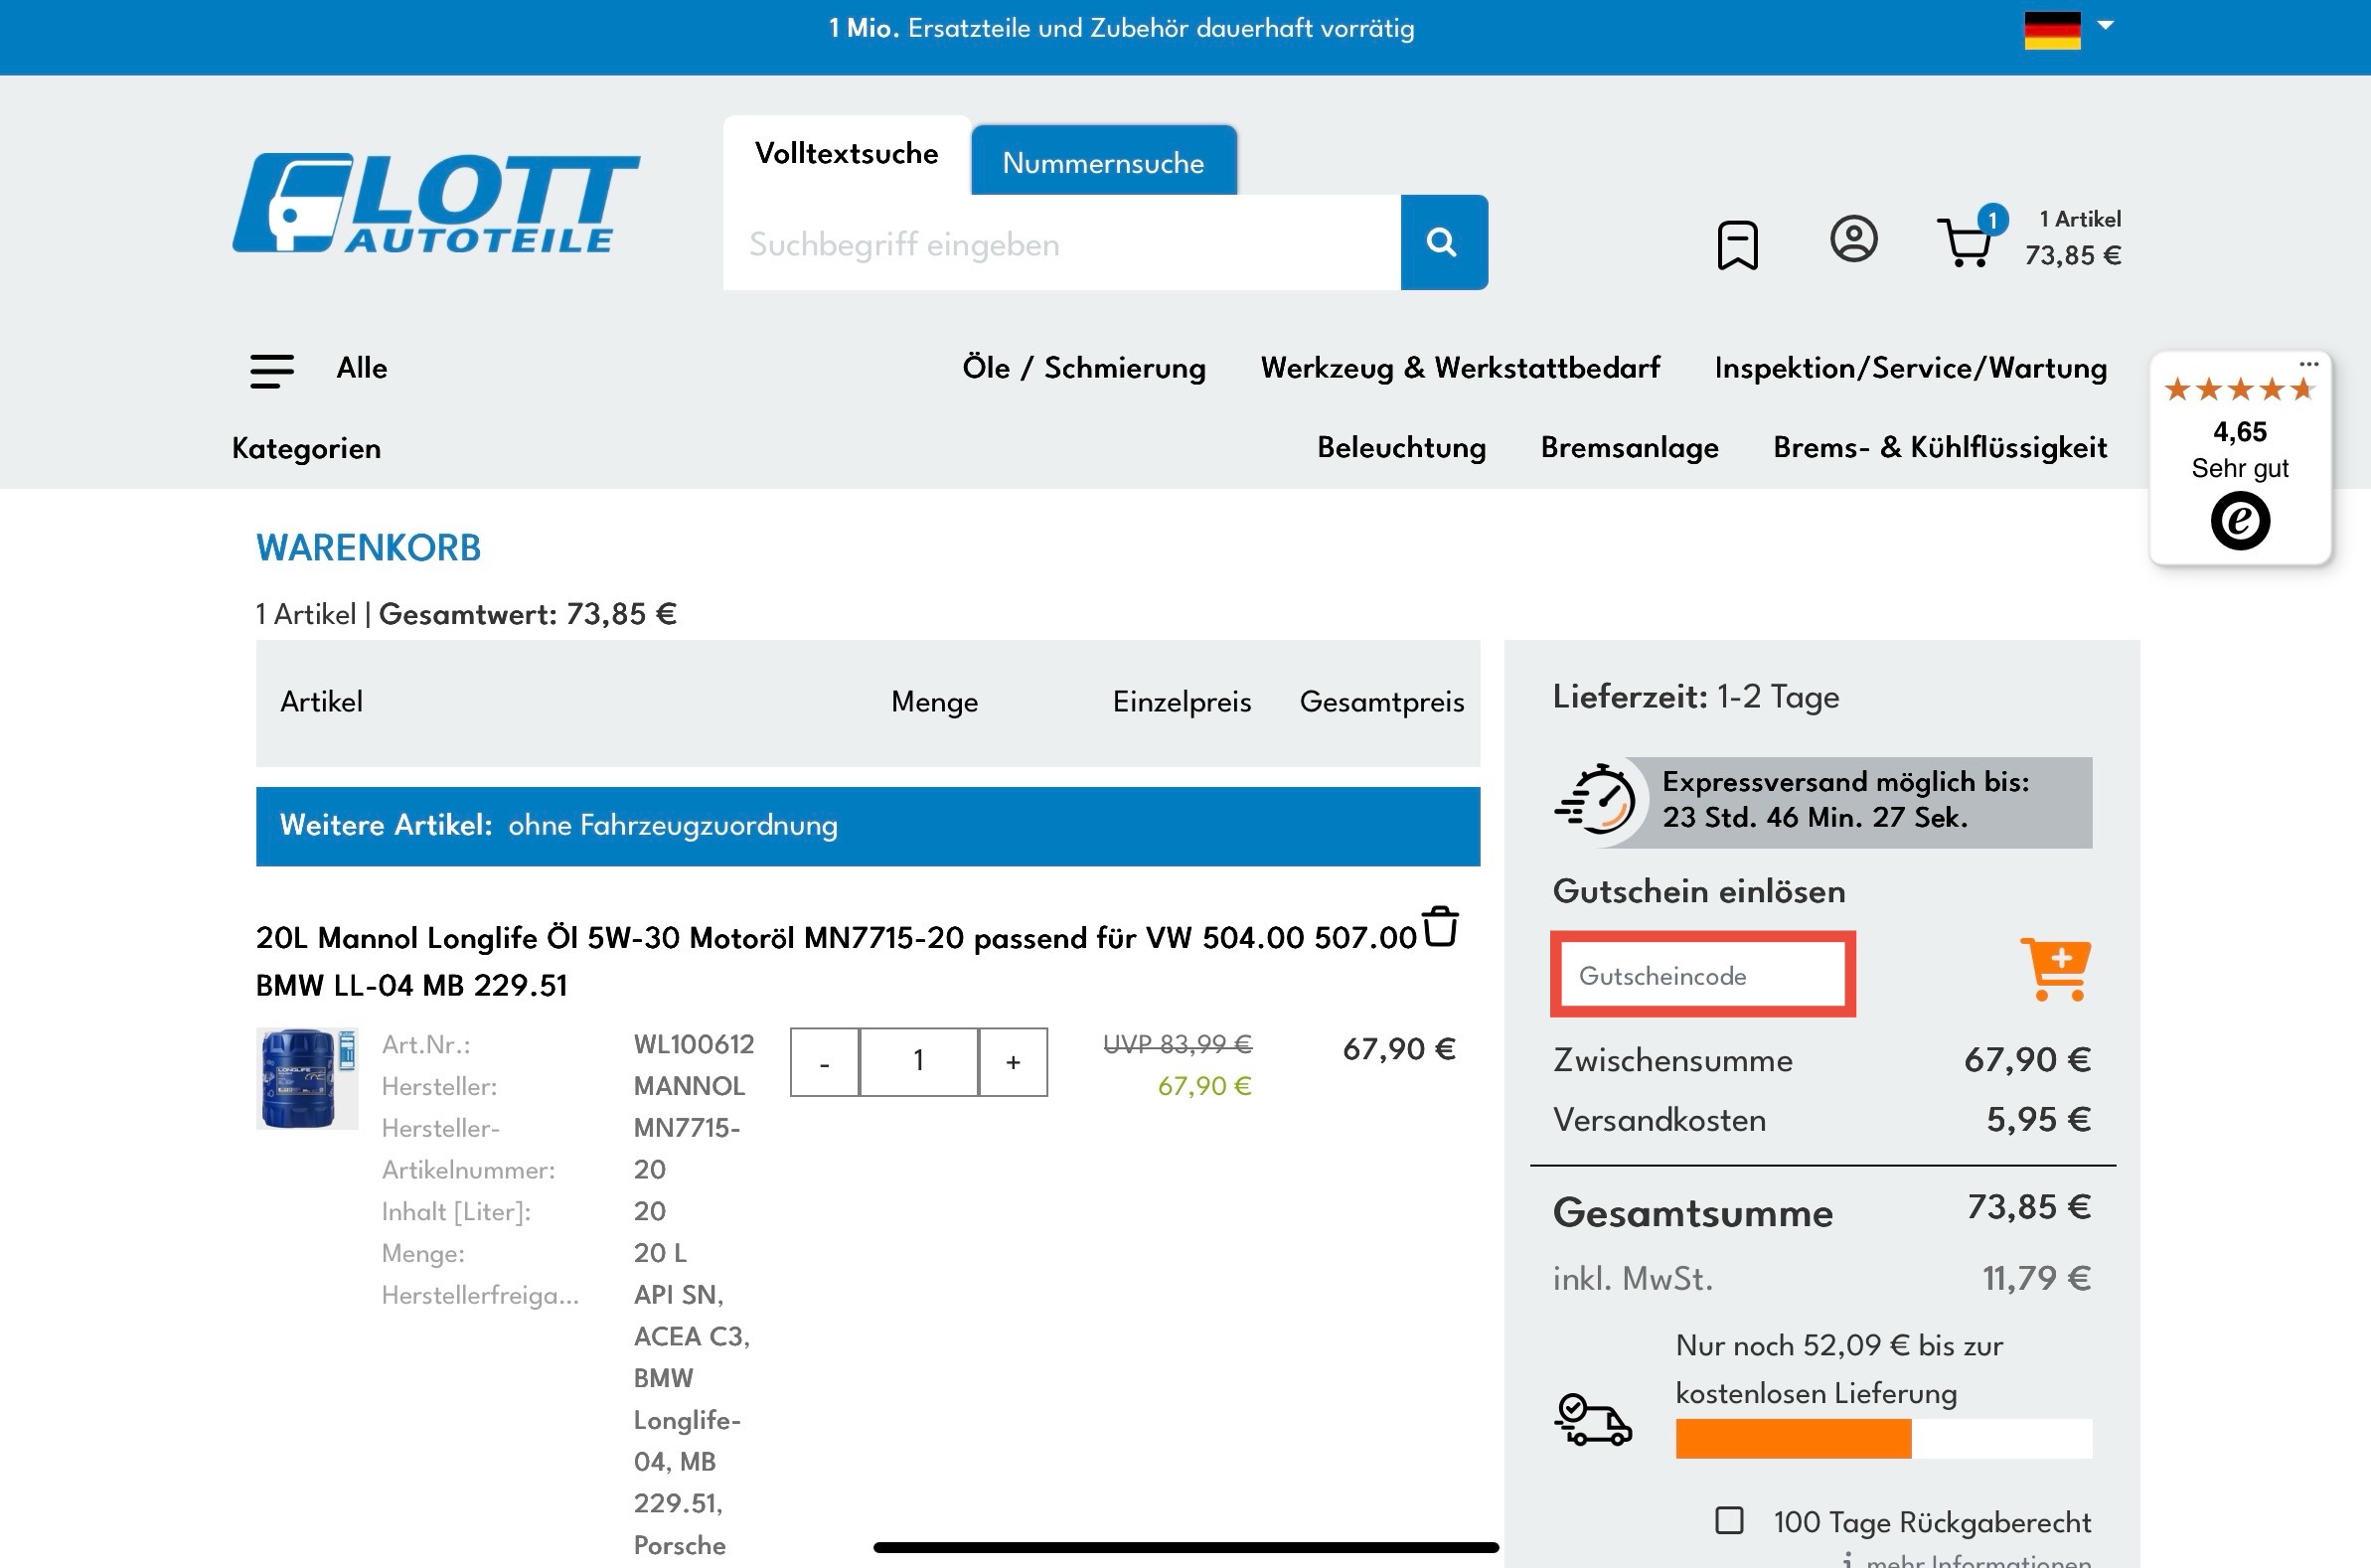This screenshot has width=2371, height=1568.
Task: Open the bookmark wishlist icon
Action: click(x=1737, y=244)
